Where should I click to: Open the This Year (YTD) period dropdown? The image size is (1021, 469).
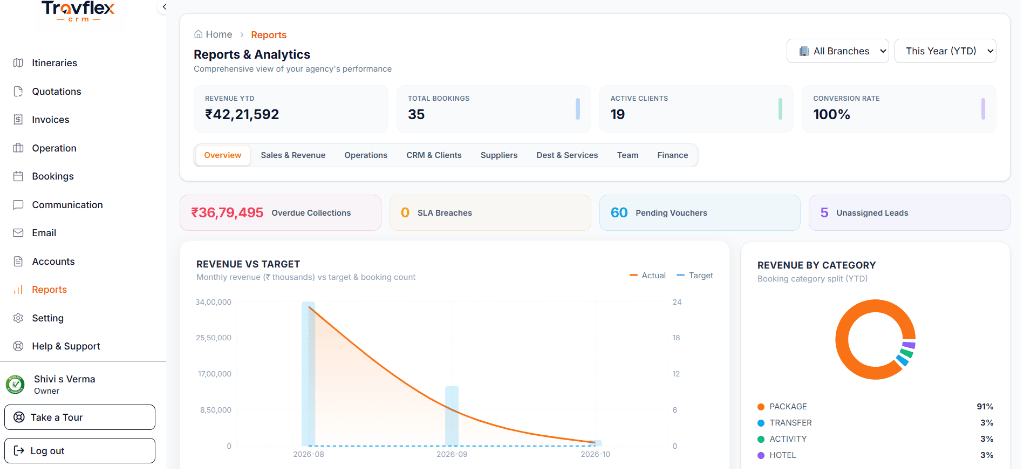tap(945, 51)
